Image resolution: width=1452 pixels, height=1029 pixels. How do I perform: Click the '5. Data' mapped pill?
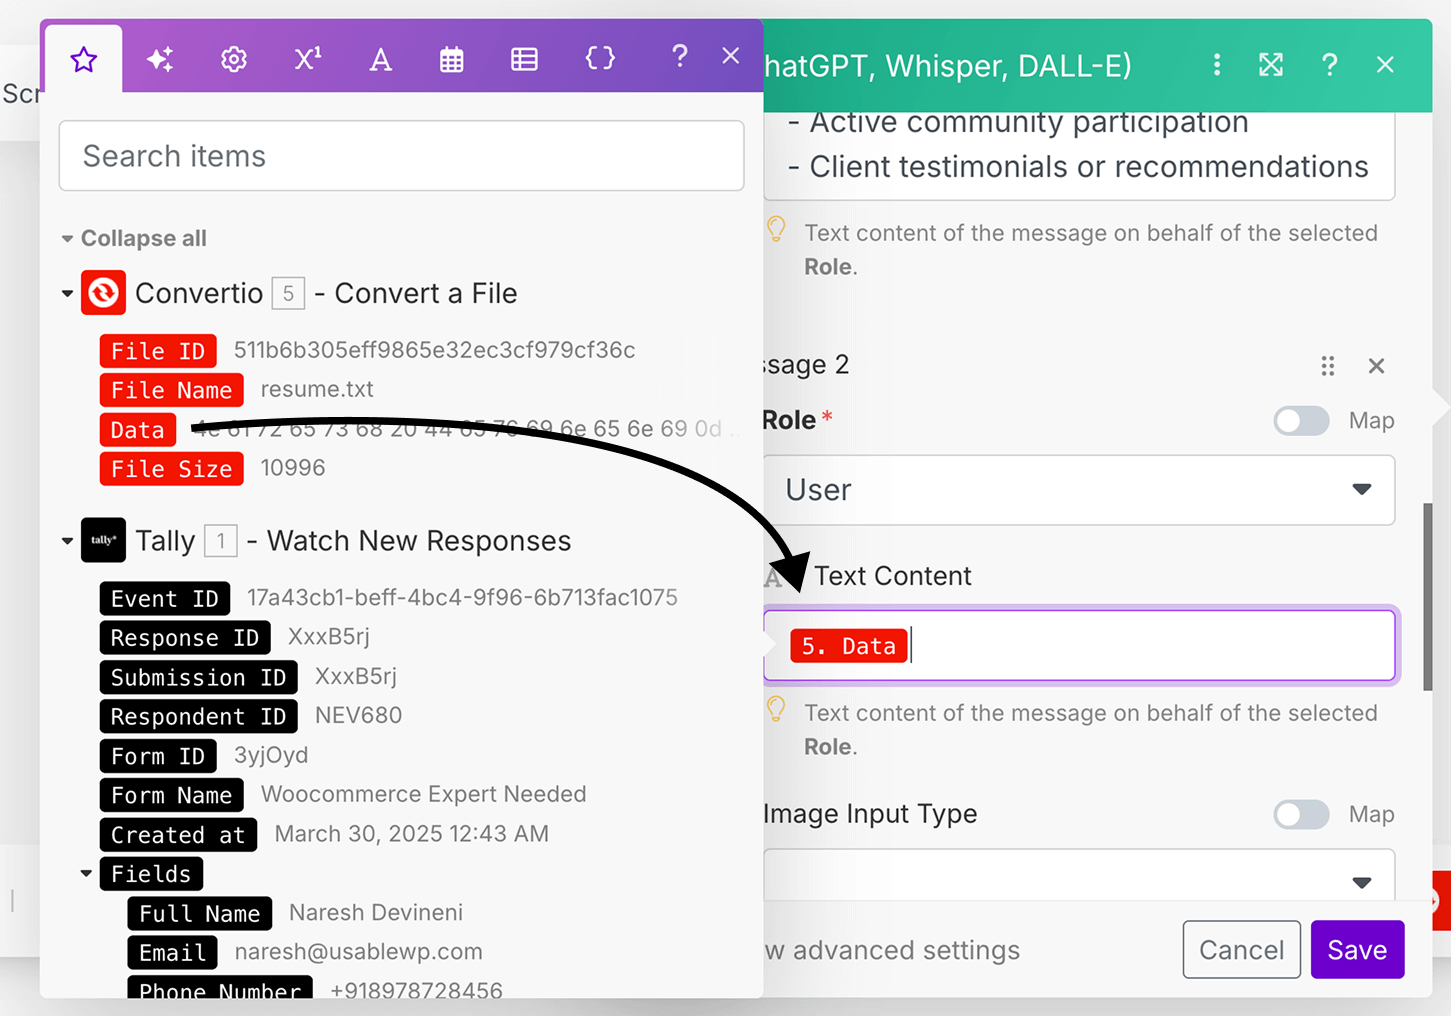coord(849,646)
